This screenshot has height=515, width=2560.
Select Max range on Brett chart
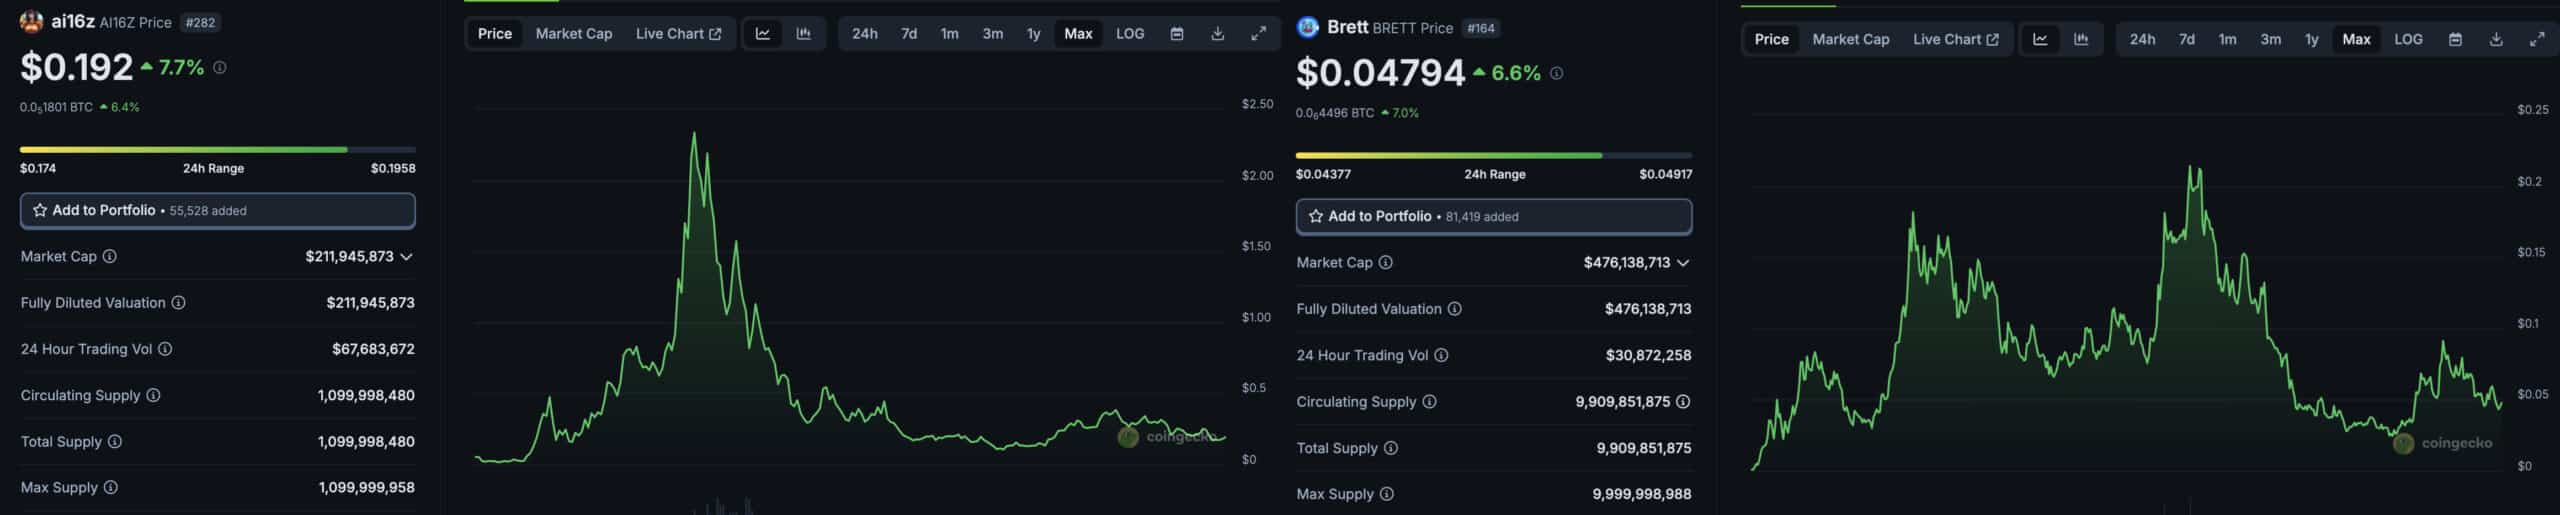point(2356,40)
